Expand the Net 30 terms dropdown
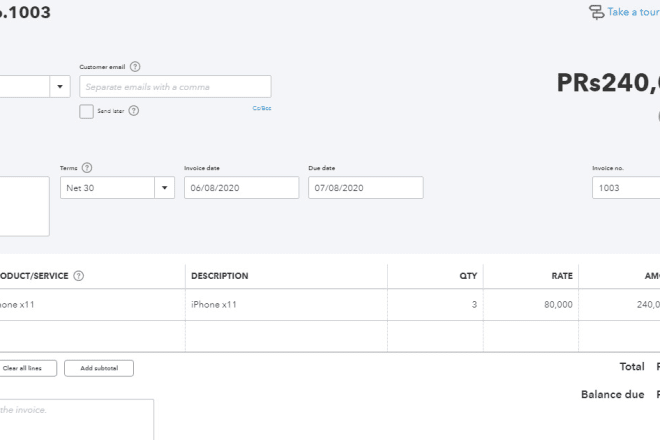Viewport: 660px width, 440px height. click(x=165, y=188)
